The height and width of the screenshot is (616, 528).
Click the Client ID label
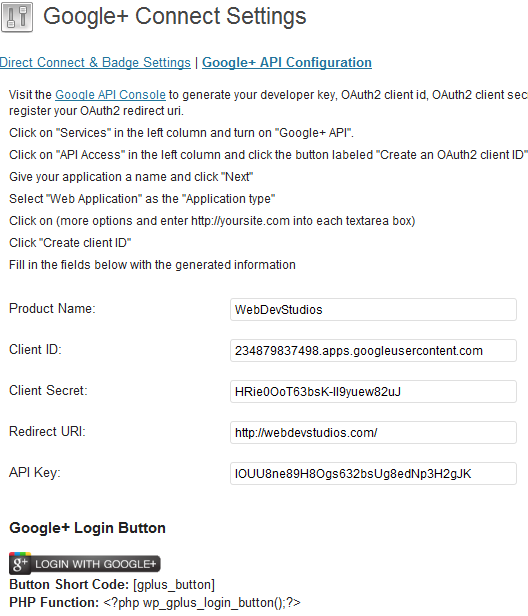(35, 350)
